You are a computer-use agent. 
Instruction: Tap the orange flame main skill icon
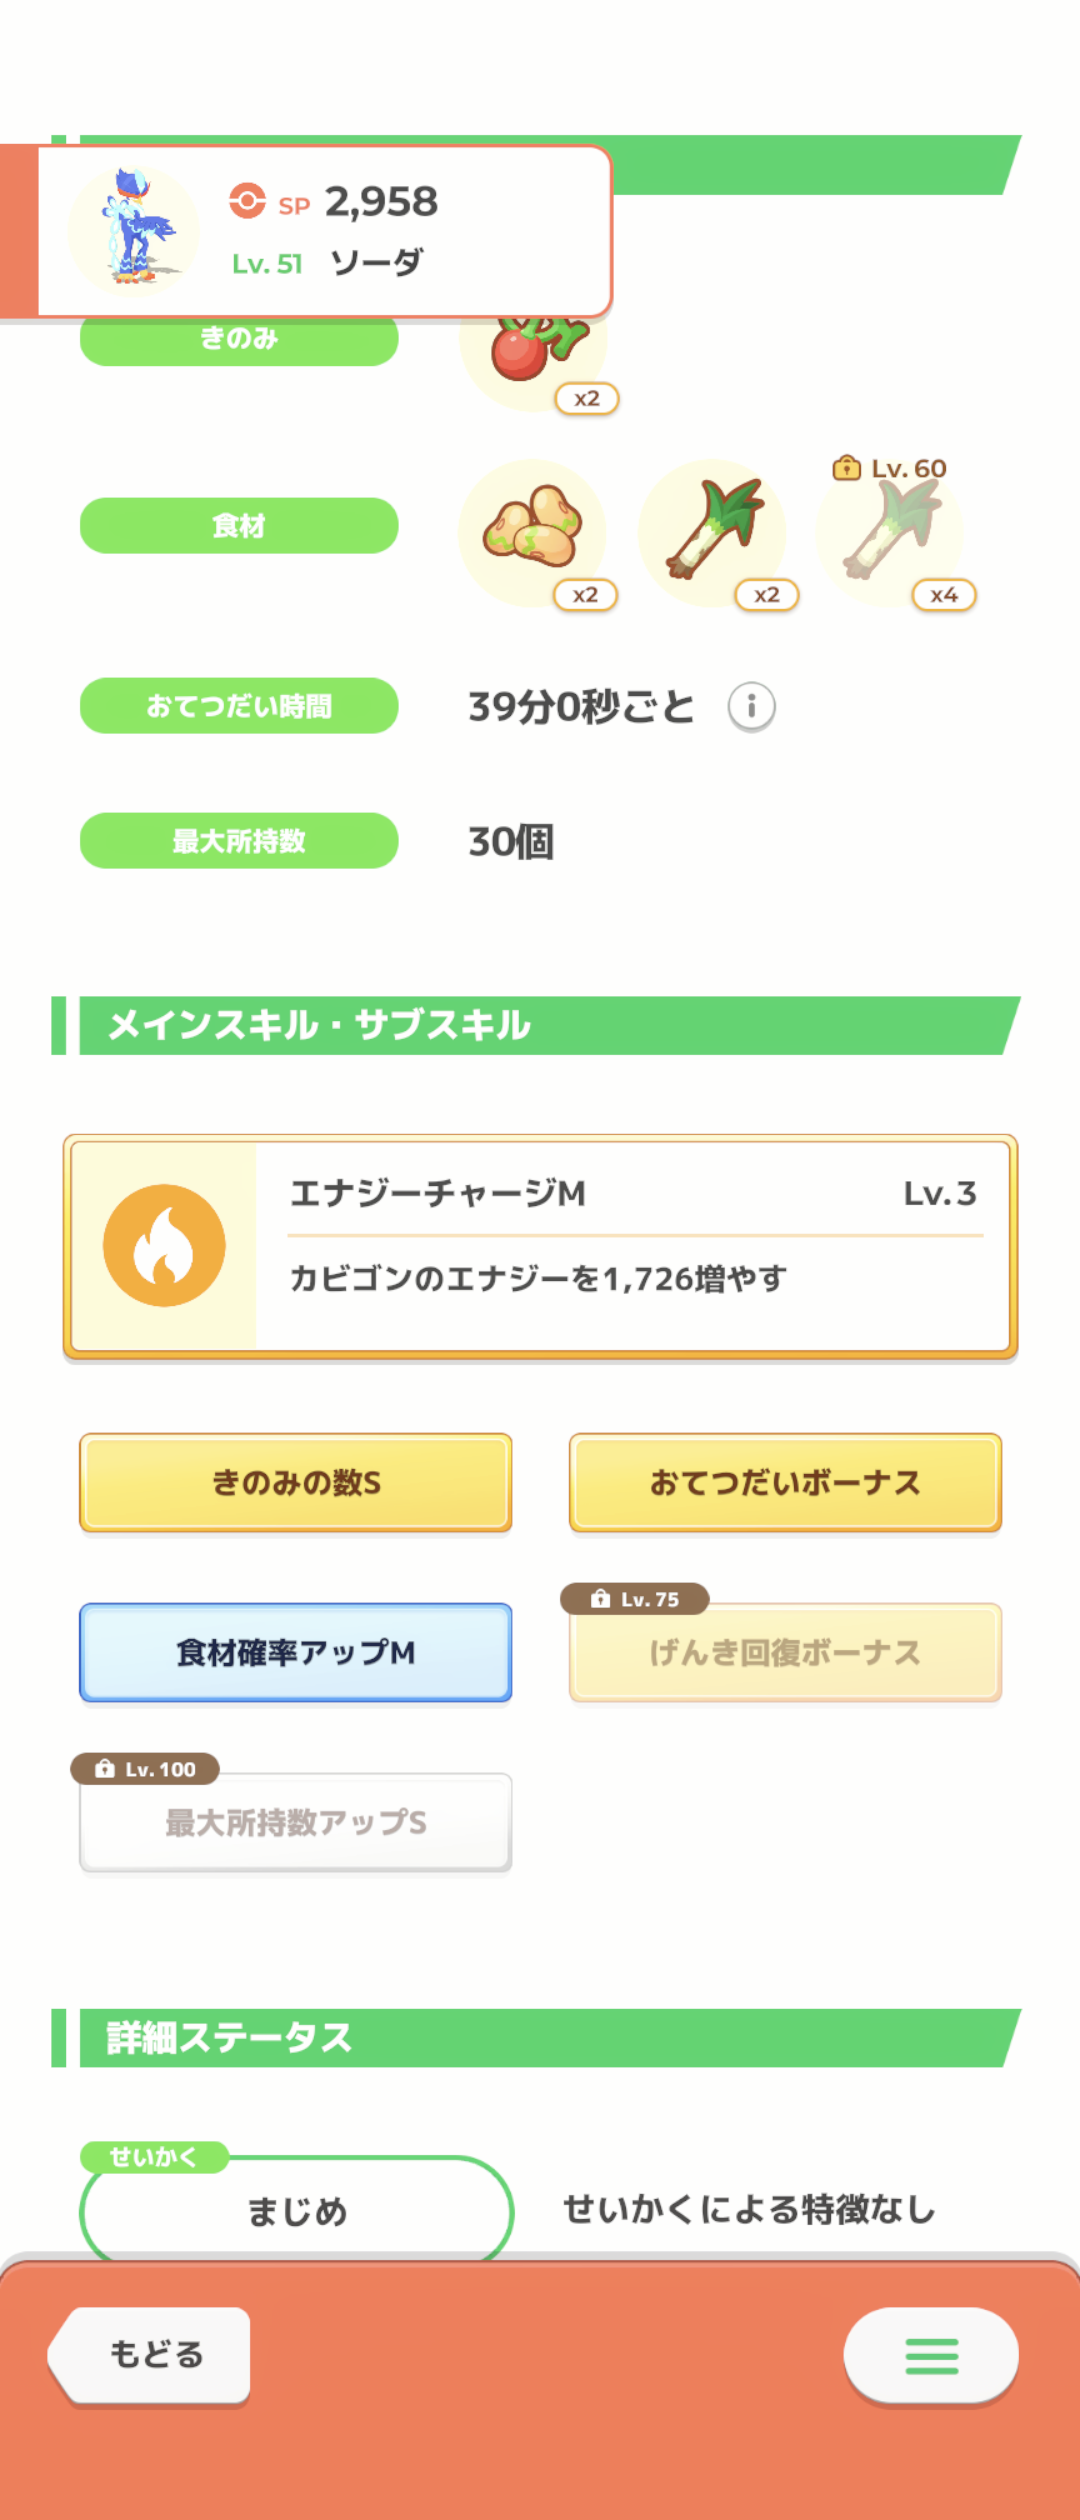coord(164,1245)
